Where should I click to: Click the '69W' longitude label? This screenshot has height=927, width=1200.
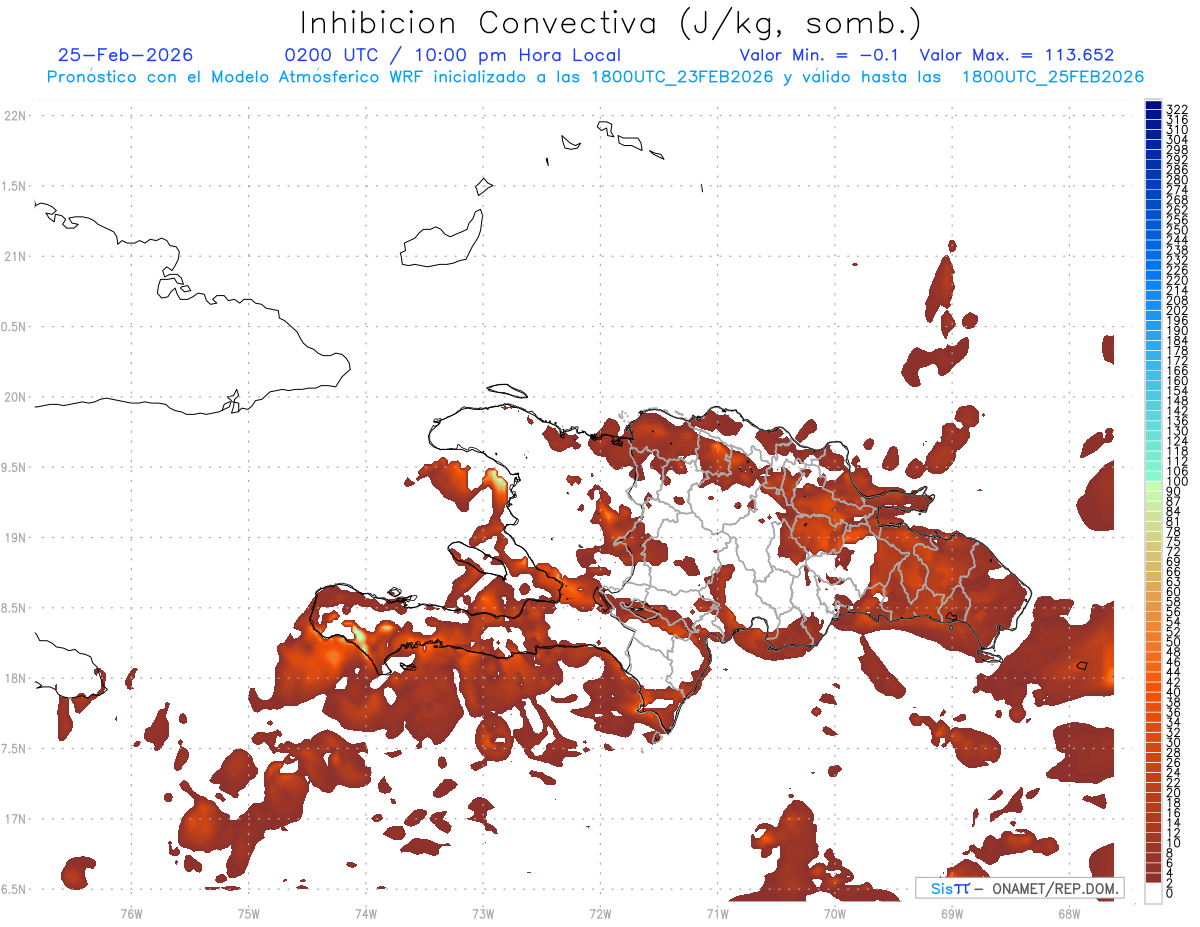[952, 913]
